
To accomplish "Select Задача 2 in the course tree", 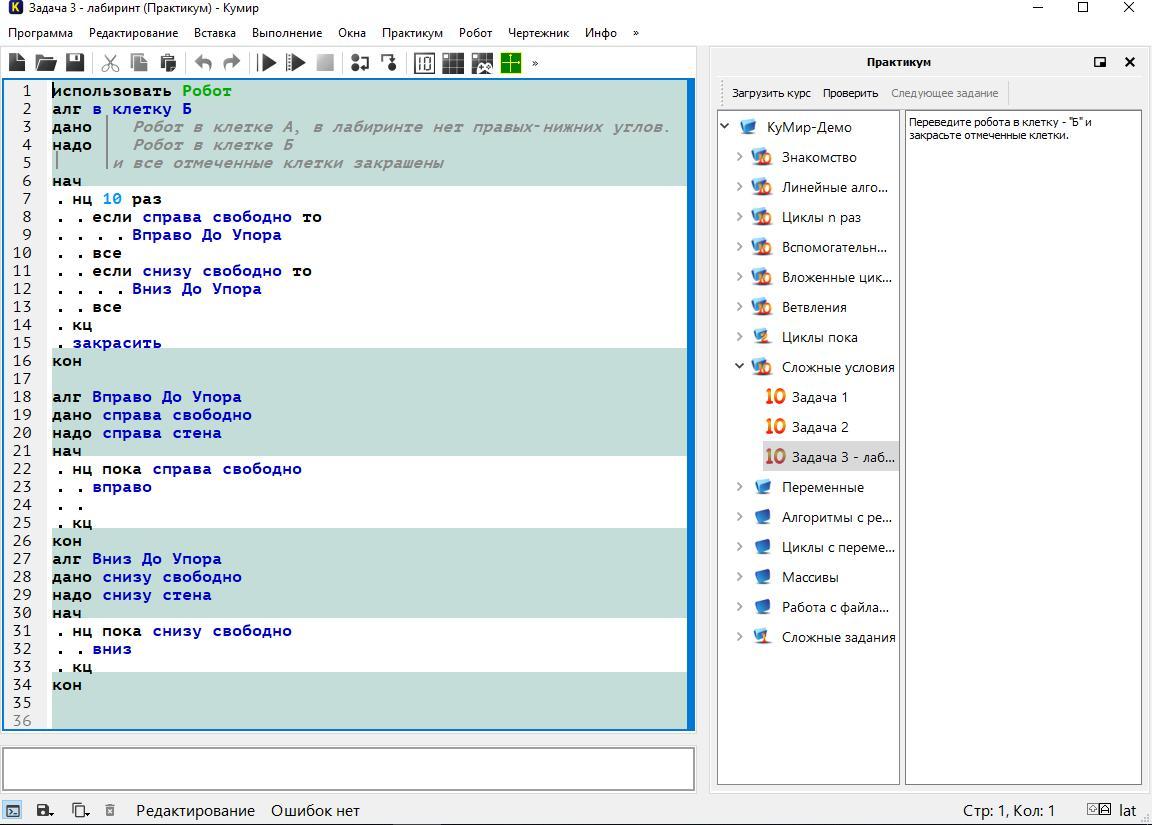I will tap(819, 427).
